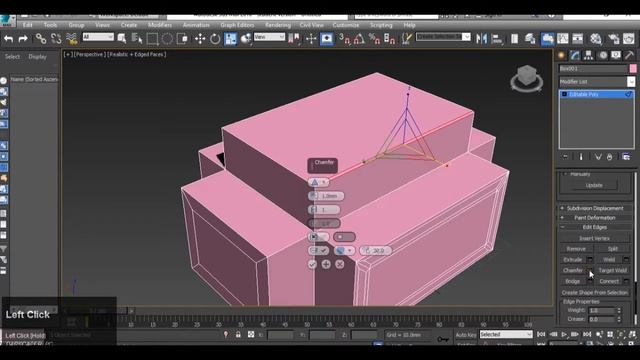Open the Create tab in command panel
Screen dimensions: 640x360
click(x=562, y=55)
